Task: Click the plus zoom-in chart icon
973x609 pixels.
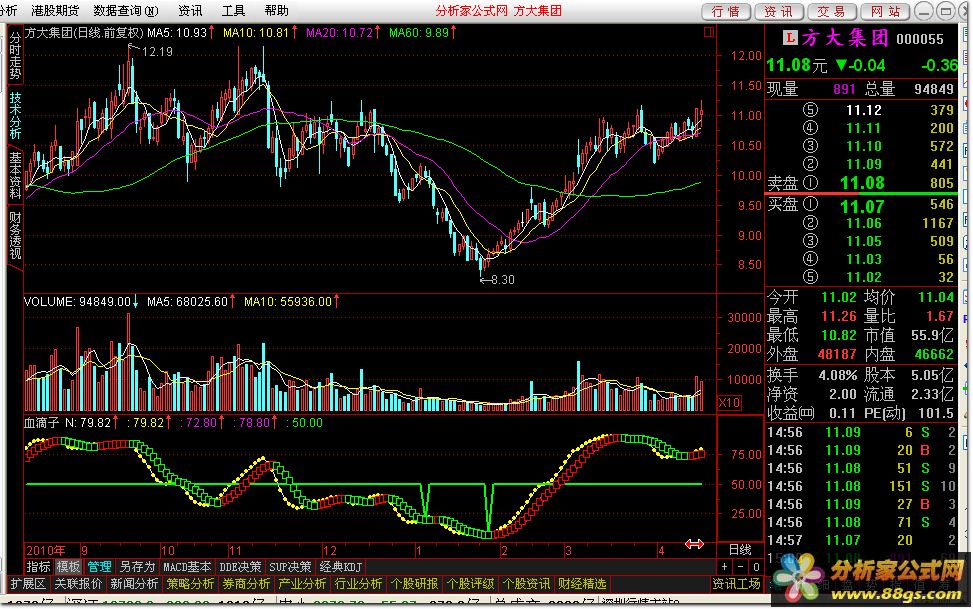Action: (725, 567)
